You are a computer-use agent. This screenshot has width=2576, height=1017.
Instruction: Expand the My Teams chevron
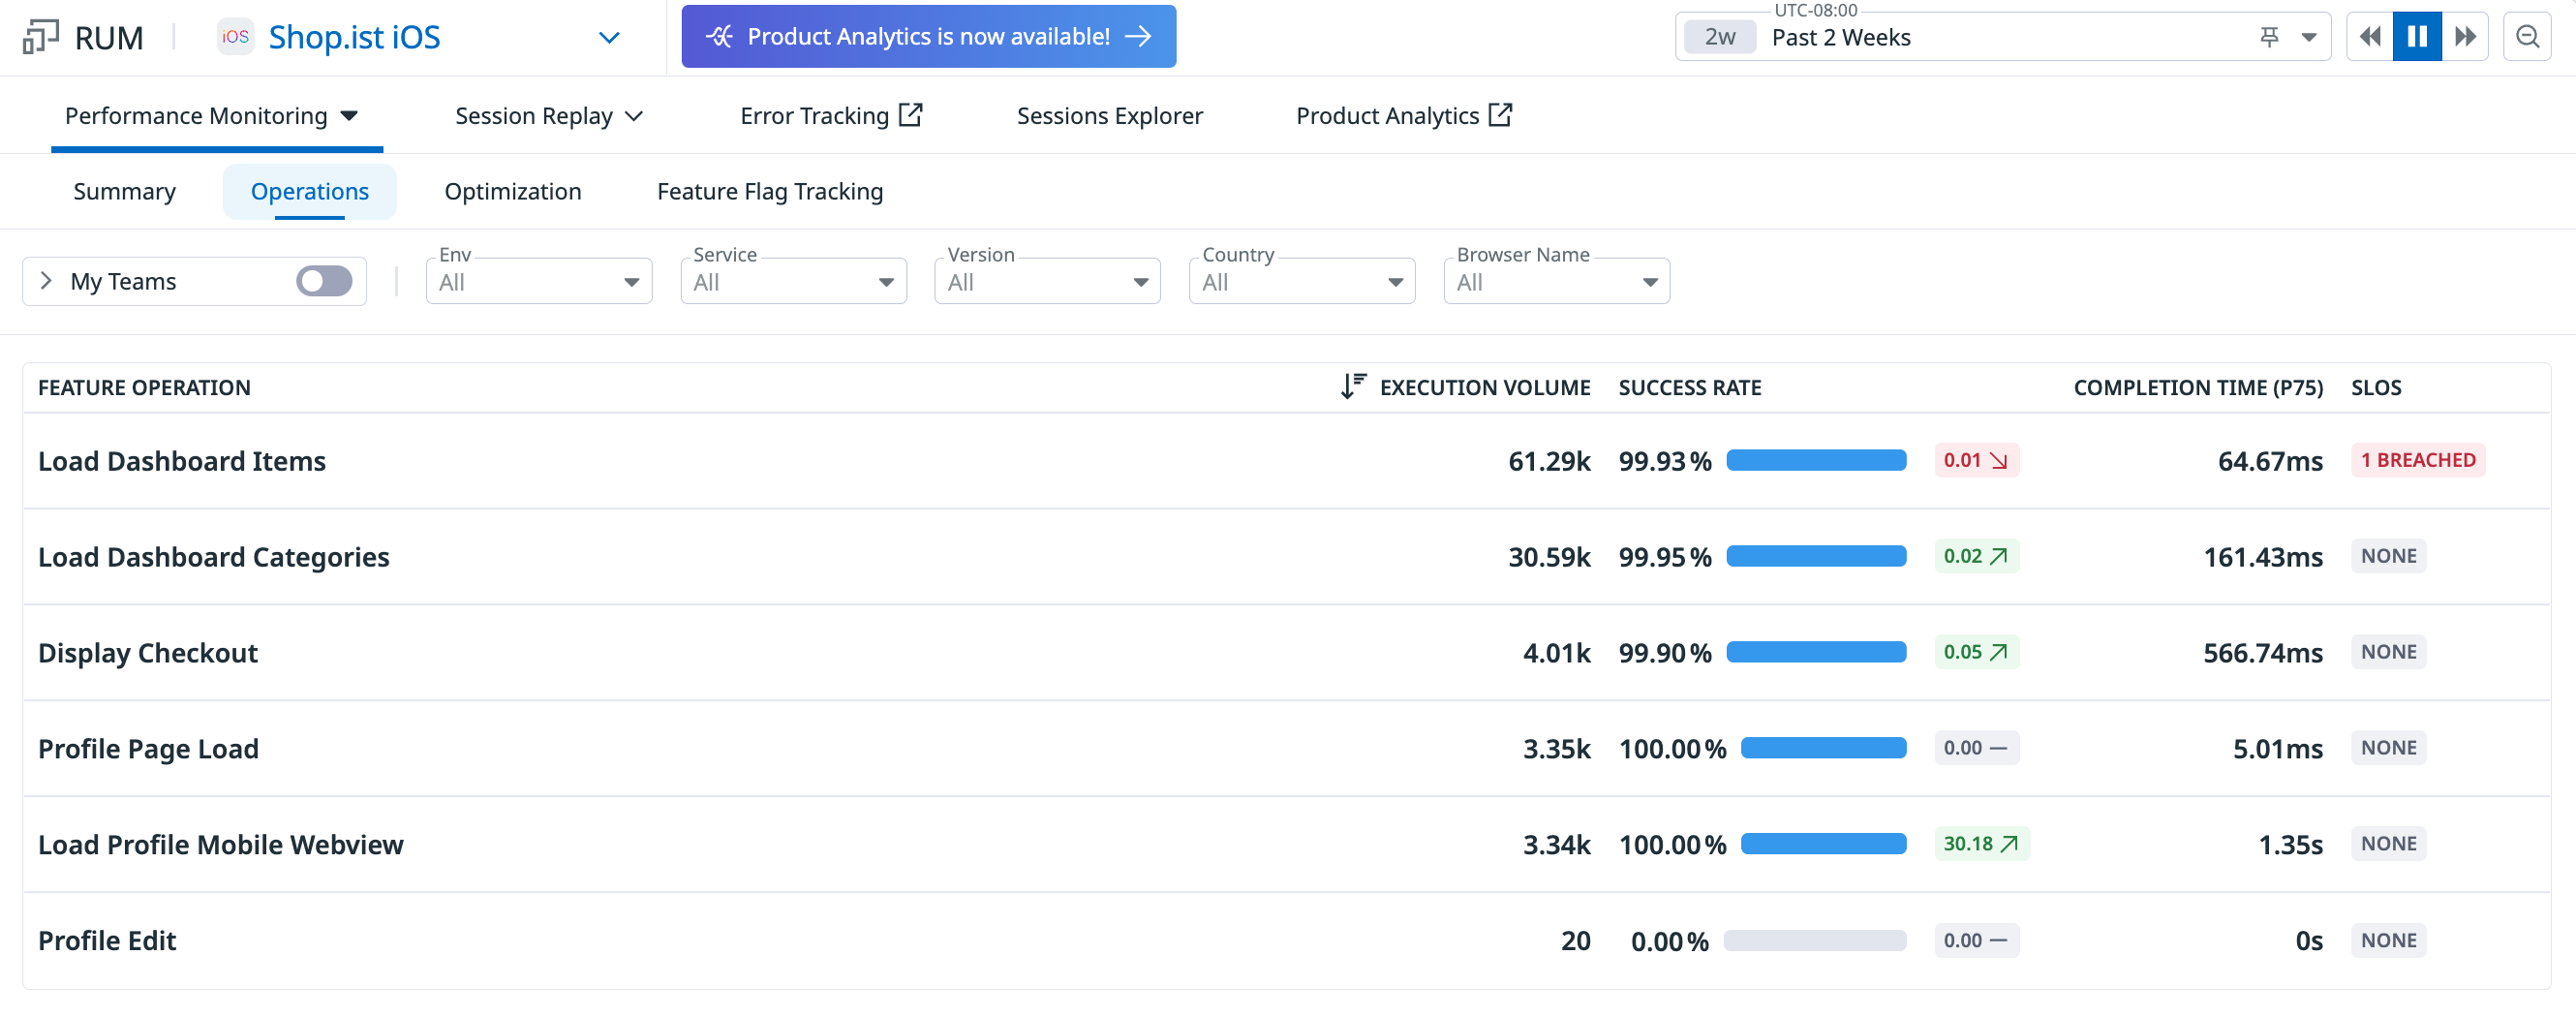[46, 281]
